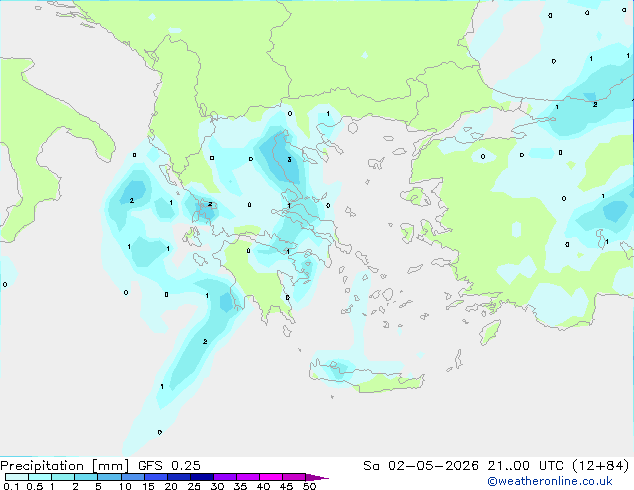Viewport: 634px width, 490px height.
Task: Click the '21:00 UTC' time text
Action: coord(525,466)
